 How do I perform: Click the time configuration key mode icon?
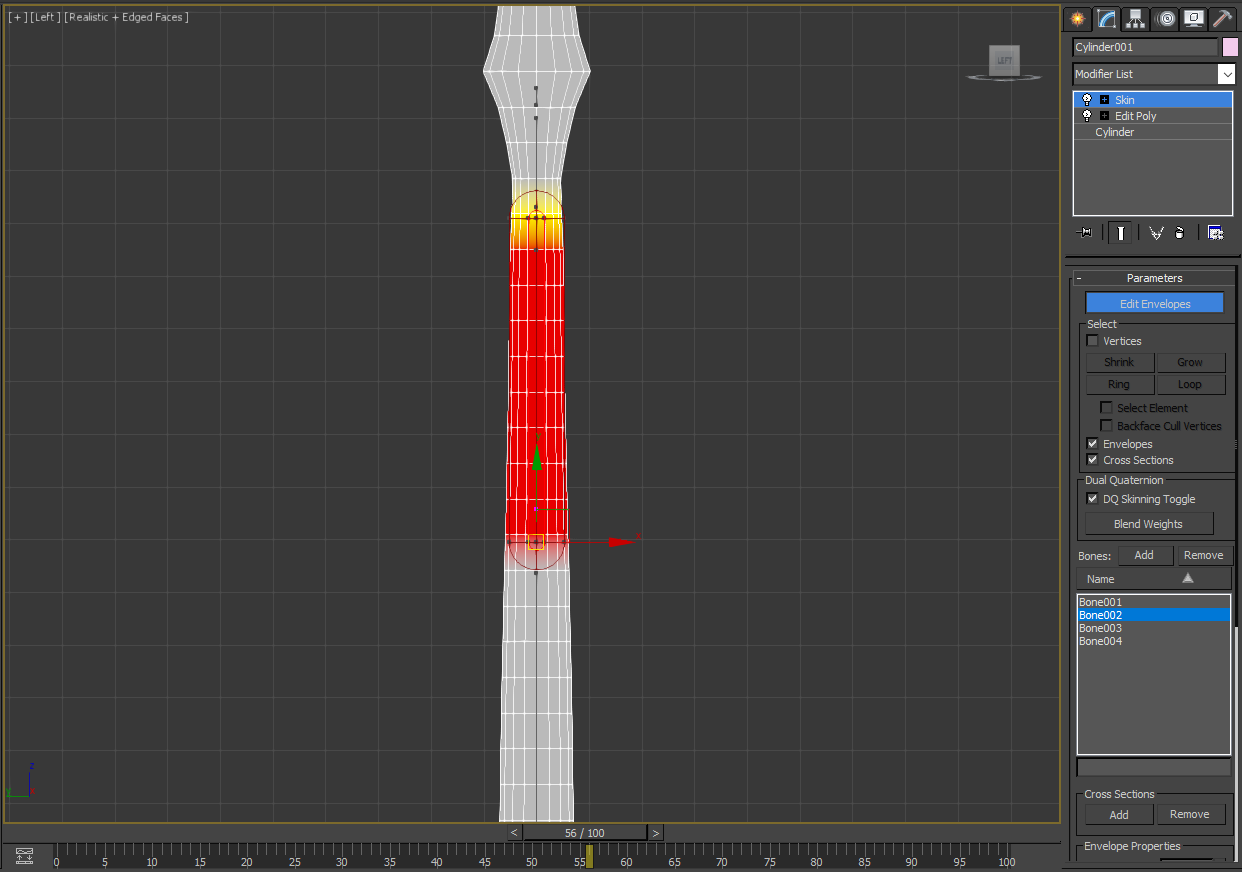25,856
